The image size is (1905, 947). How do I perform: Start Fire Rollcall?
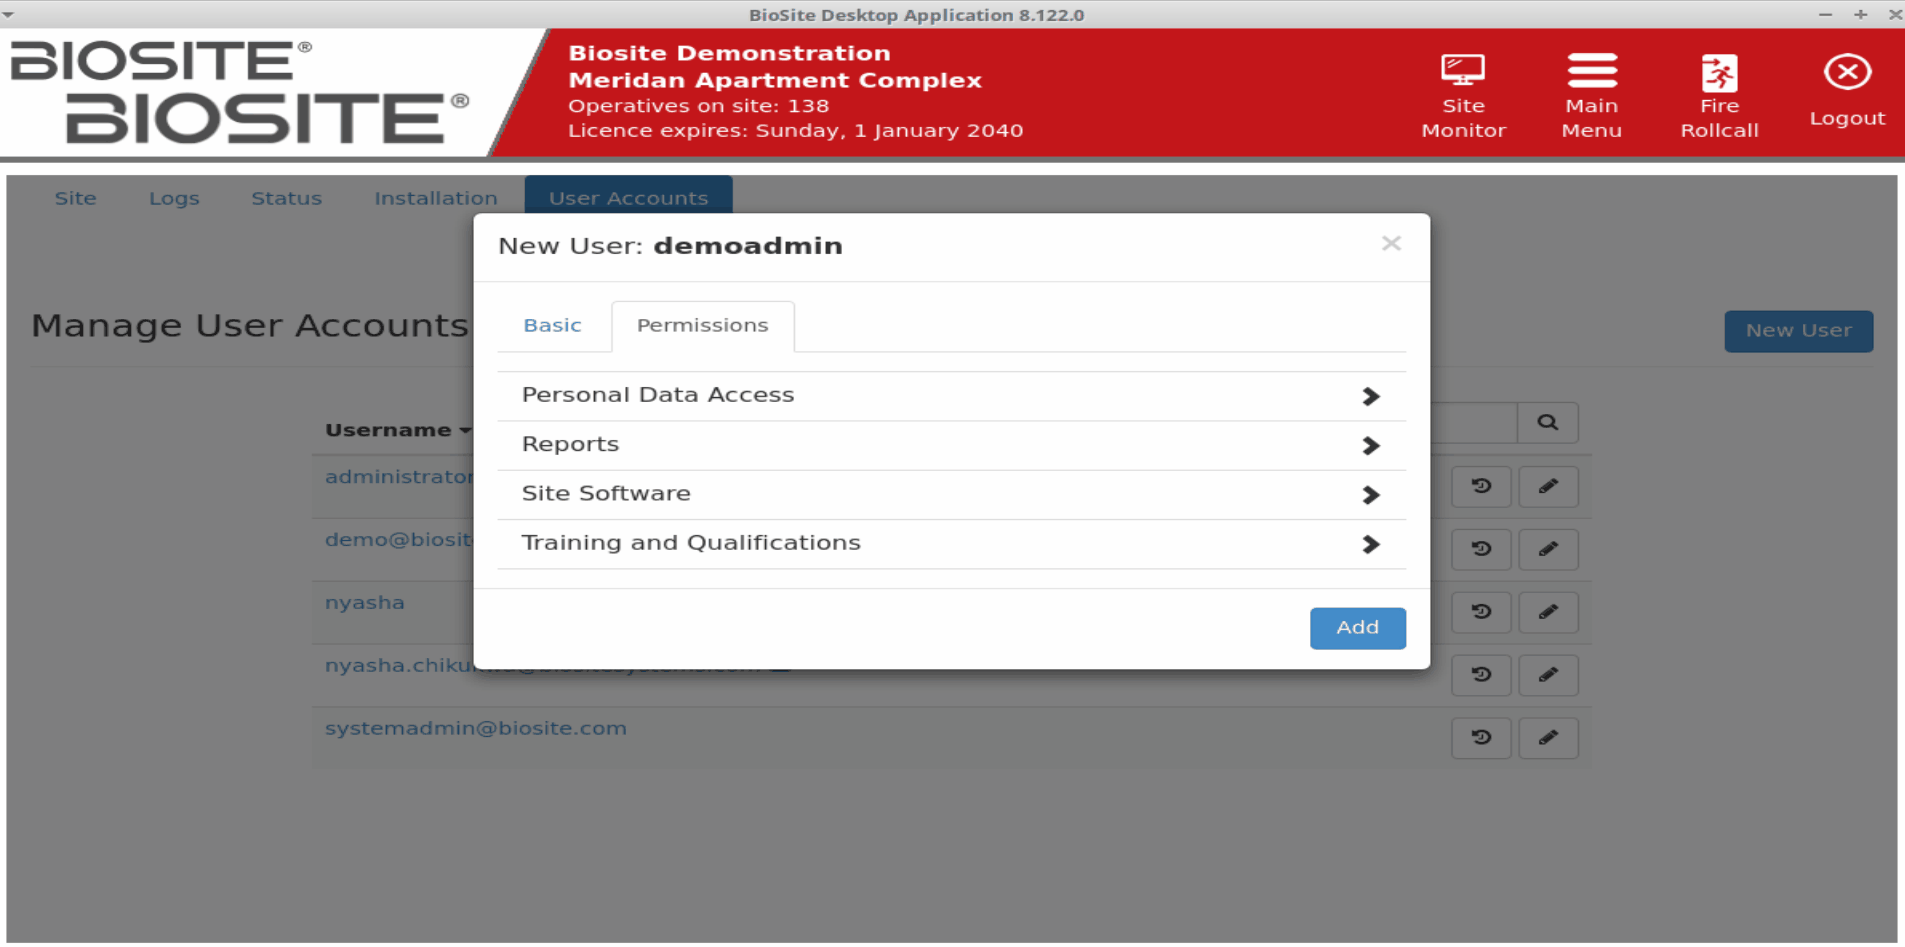[x=1719, y=94]
